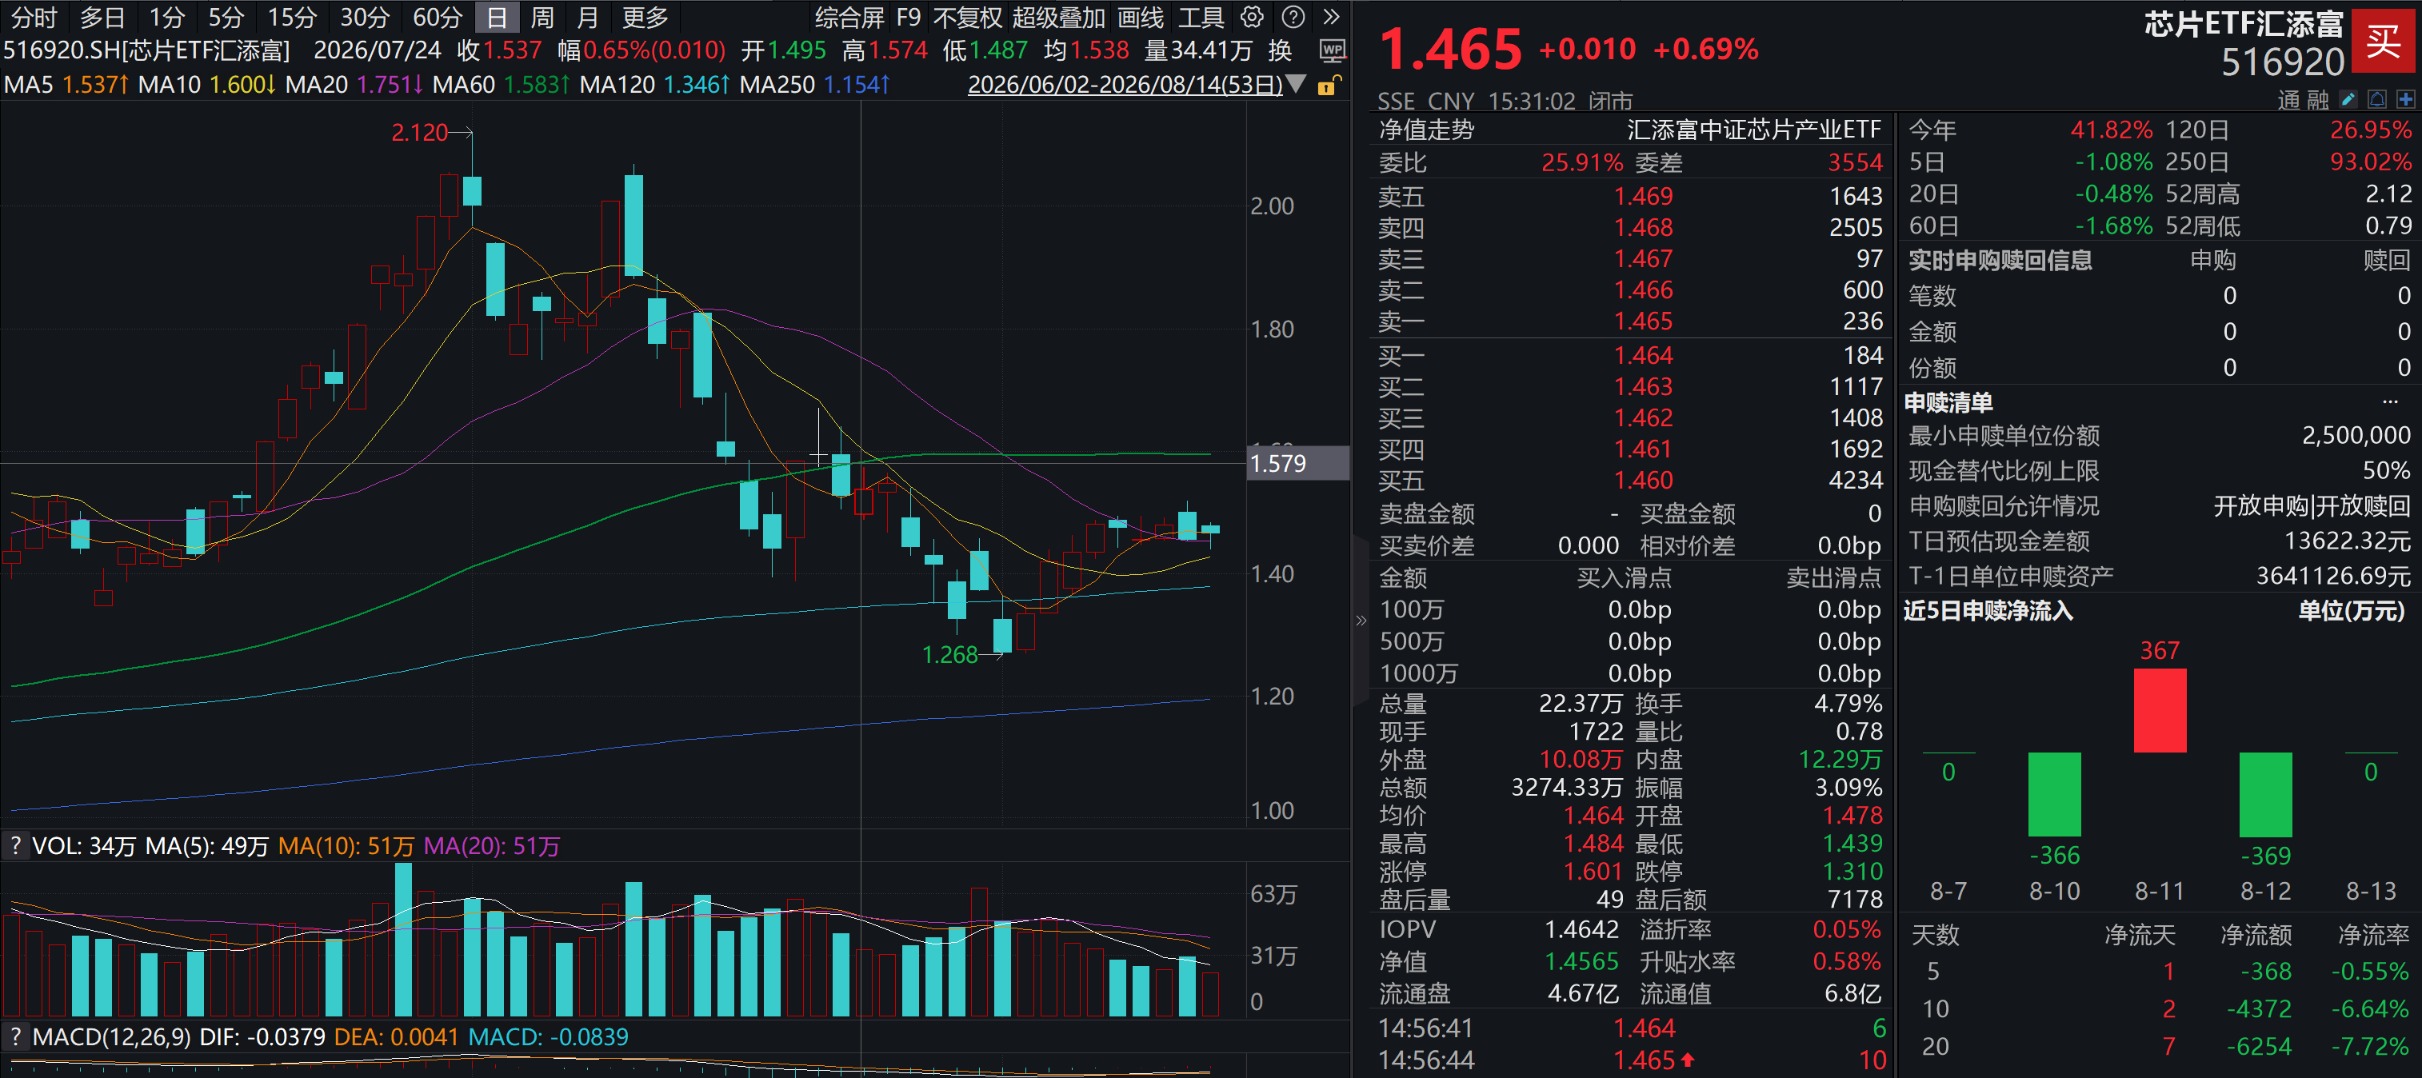Open the help question mark icon
This screenshot has height=1078, width=2422.
[1293, 17]
